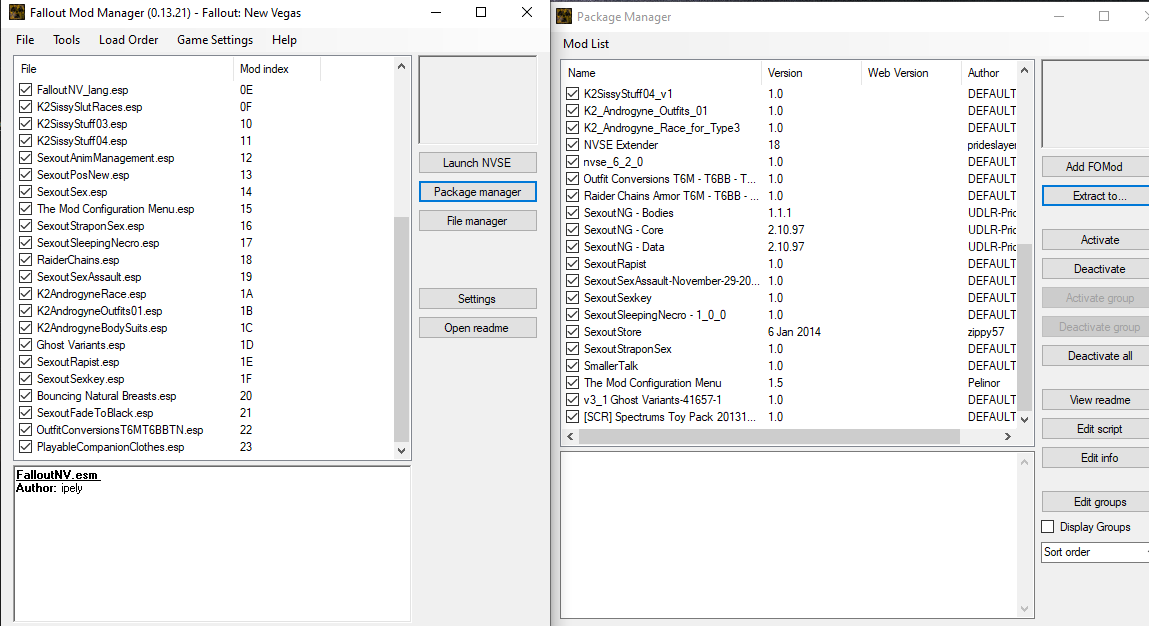
Task: Click the FalloutNV.esm description heading
Action: [58, 474]
